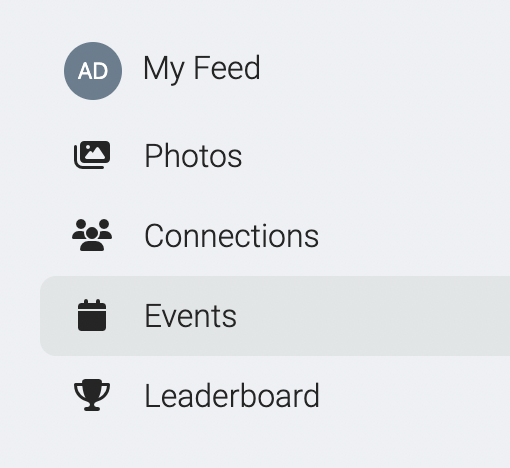
Task: Click the "My Feed" text label
Action: (x=202, y=69)
